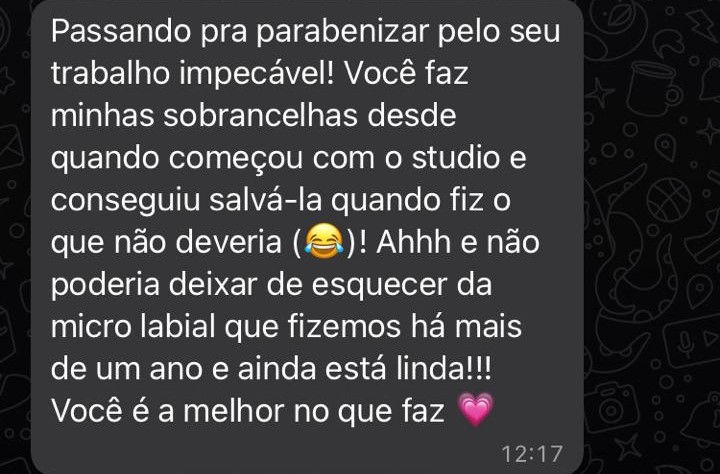
Task: Click the word "impecável!"
Action: [x=258, y=75]
